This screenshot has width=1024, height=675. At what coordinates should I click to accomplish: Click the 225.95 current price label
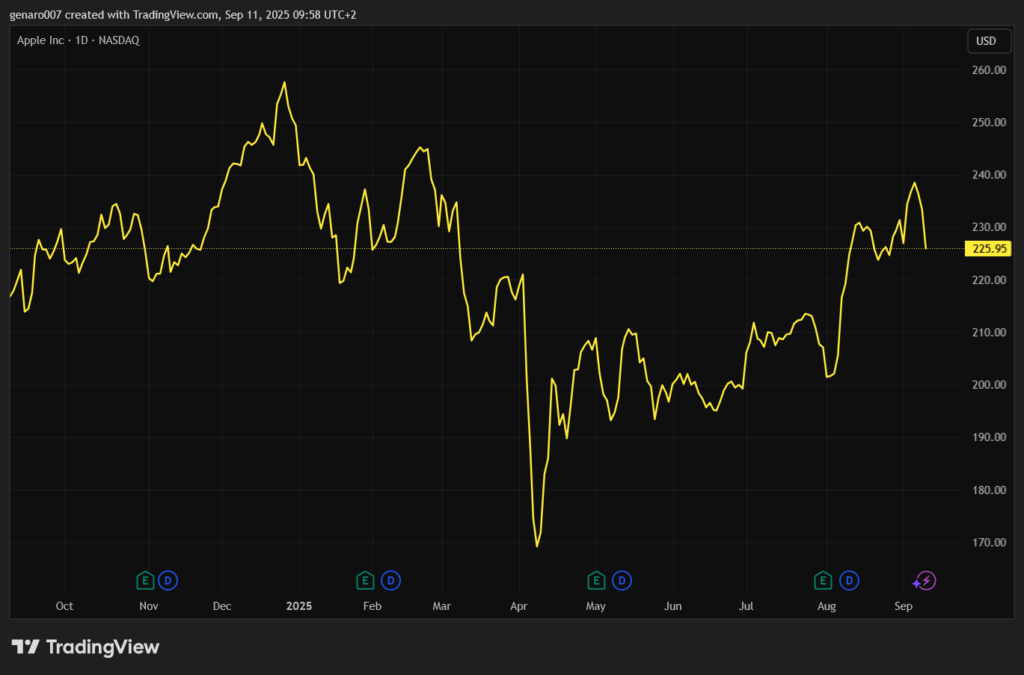click(x=986, y=249)
